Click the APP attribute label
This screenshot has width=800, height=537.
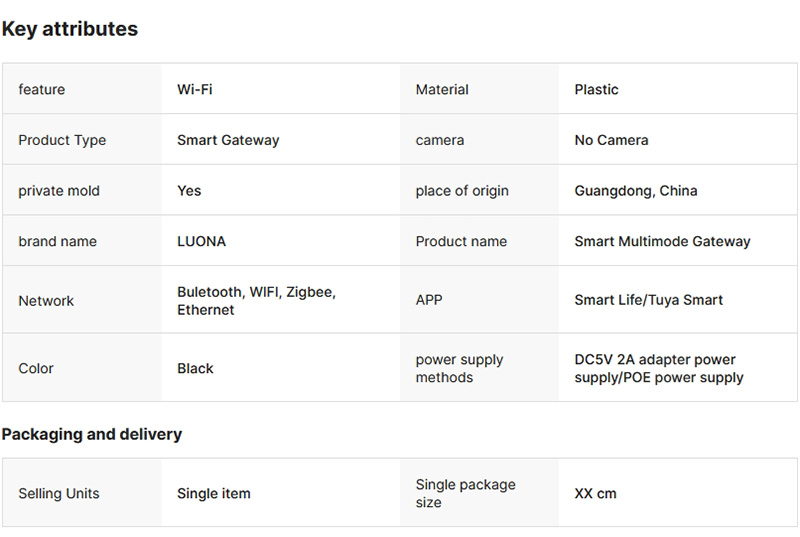[x=429, y=299]
